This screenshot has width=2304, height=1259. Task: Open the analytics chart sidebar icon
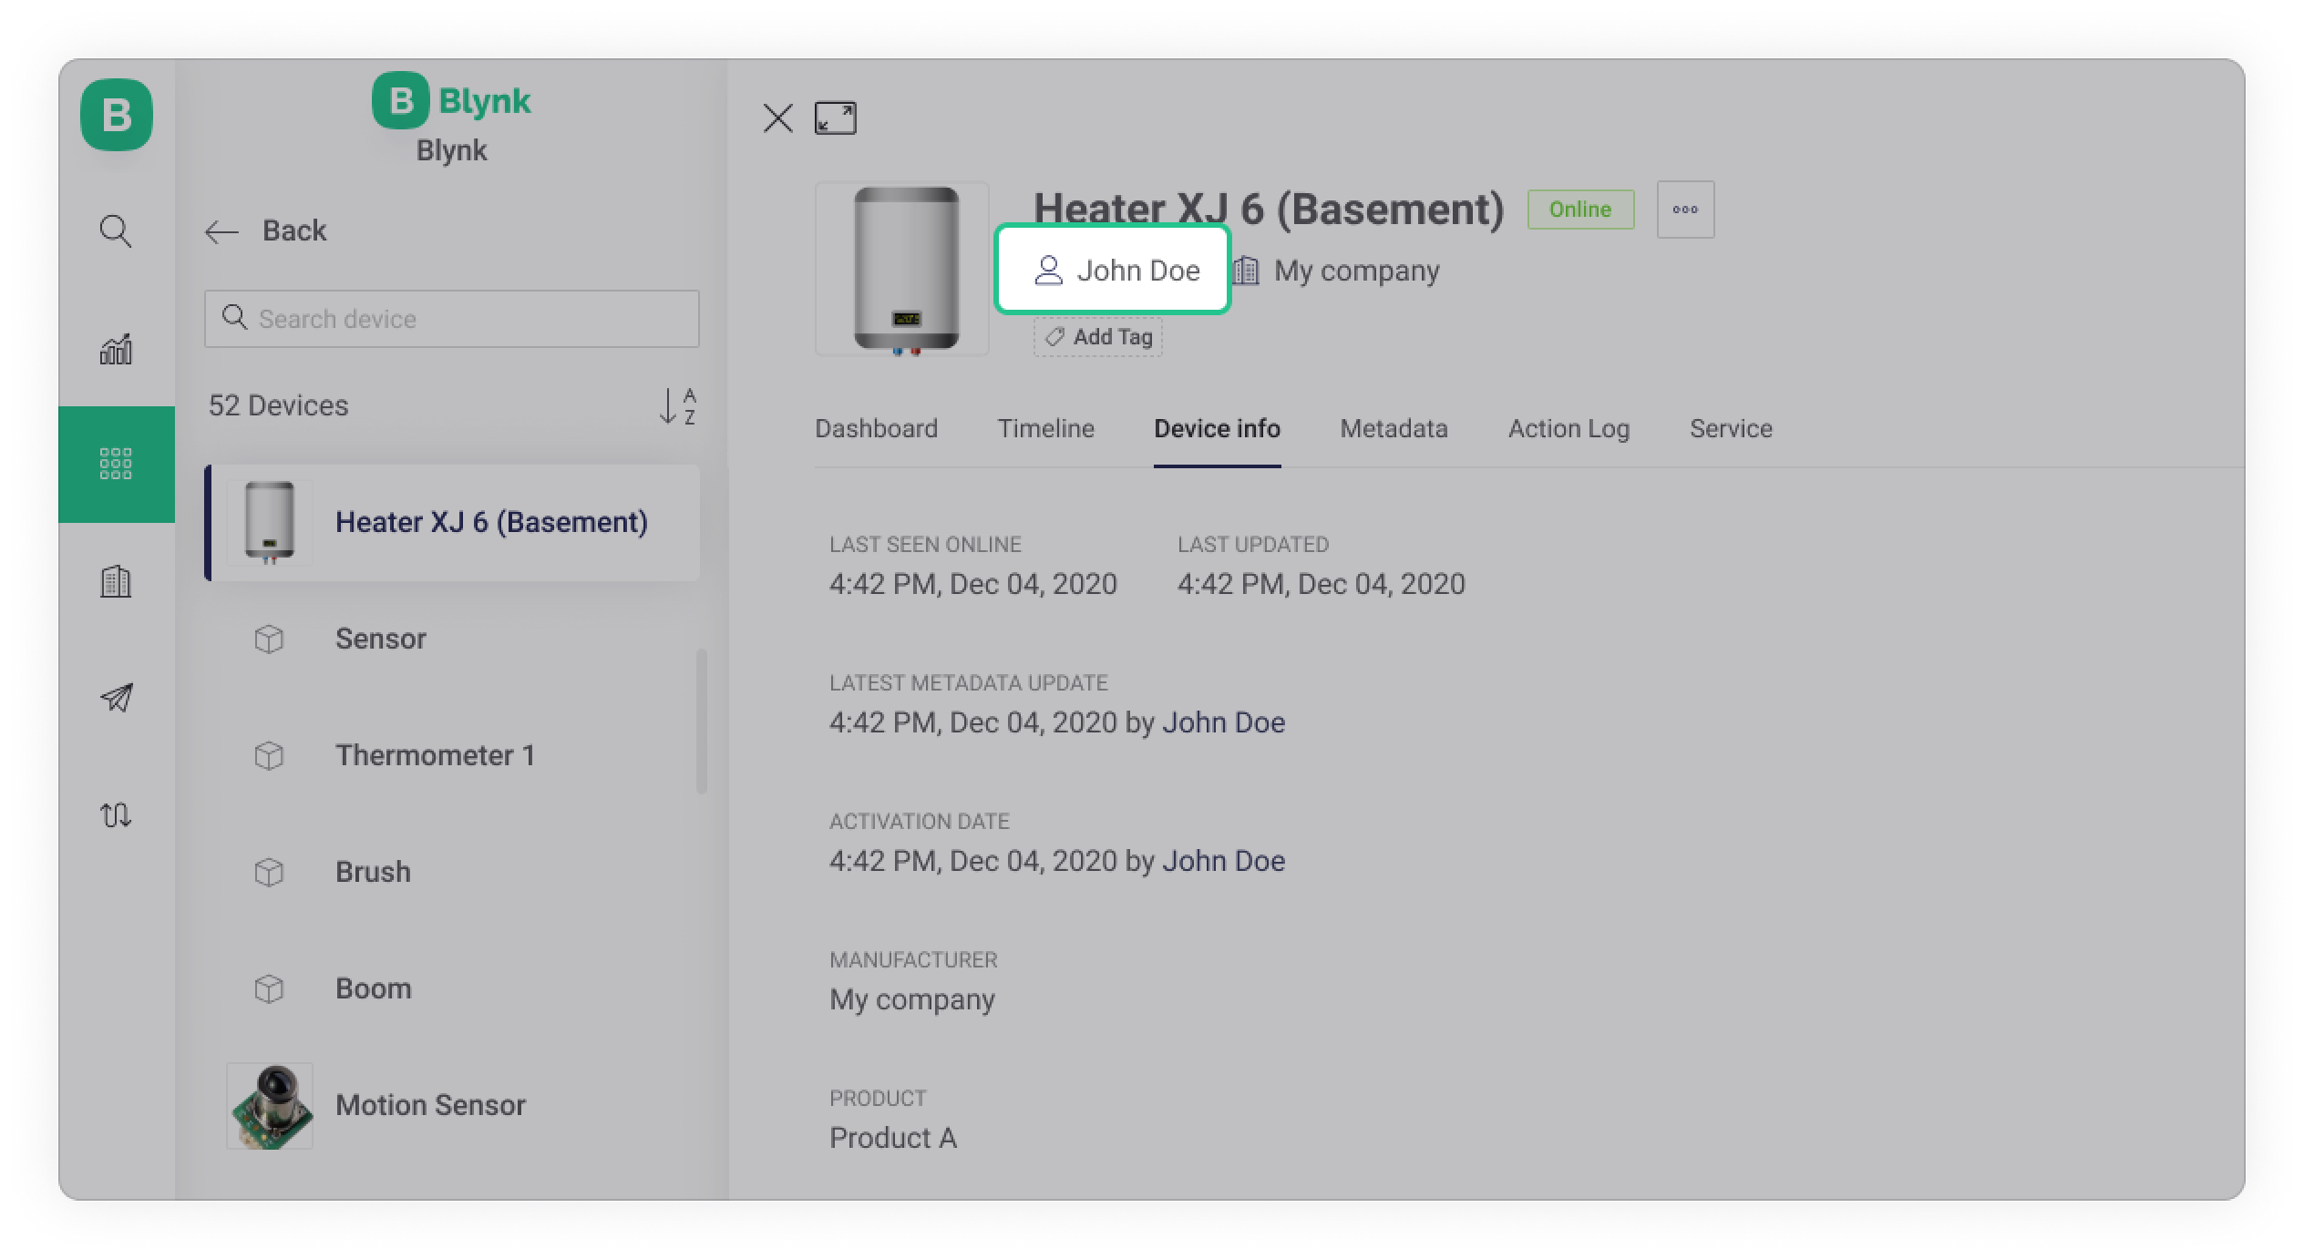point(116,349)
